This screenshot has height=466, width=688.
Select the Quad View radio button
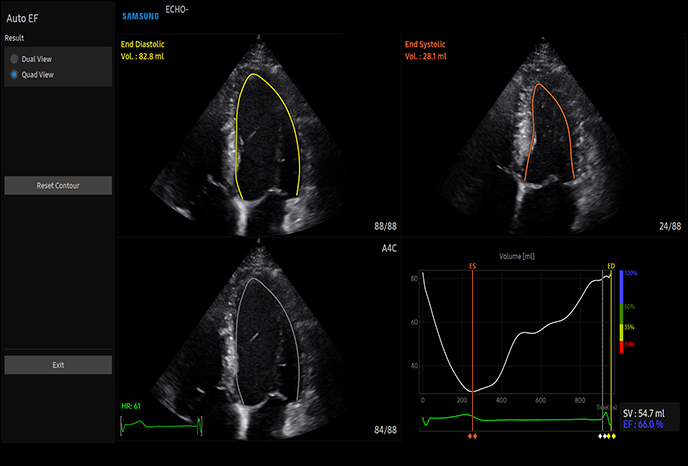coord(14,74)
